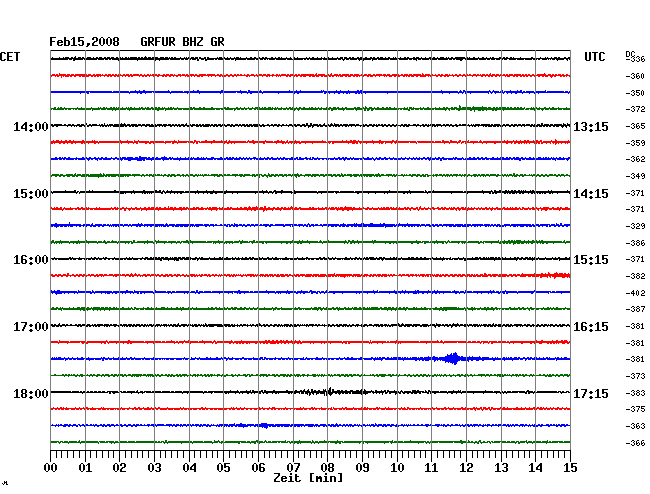Click the 15 minute axis label
Image resolution: width=650 pixels, height=494 pixels.
tap(570, 468)
